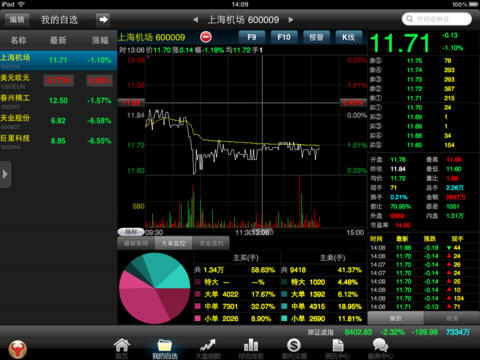Select the folder watchlist icon in bottom bar
The height and width of the screenshot is (360, 480).
click(x=165, y=346)
